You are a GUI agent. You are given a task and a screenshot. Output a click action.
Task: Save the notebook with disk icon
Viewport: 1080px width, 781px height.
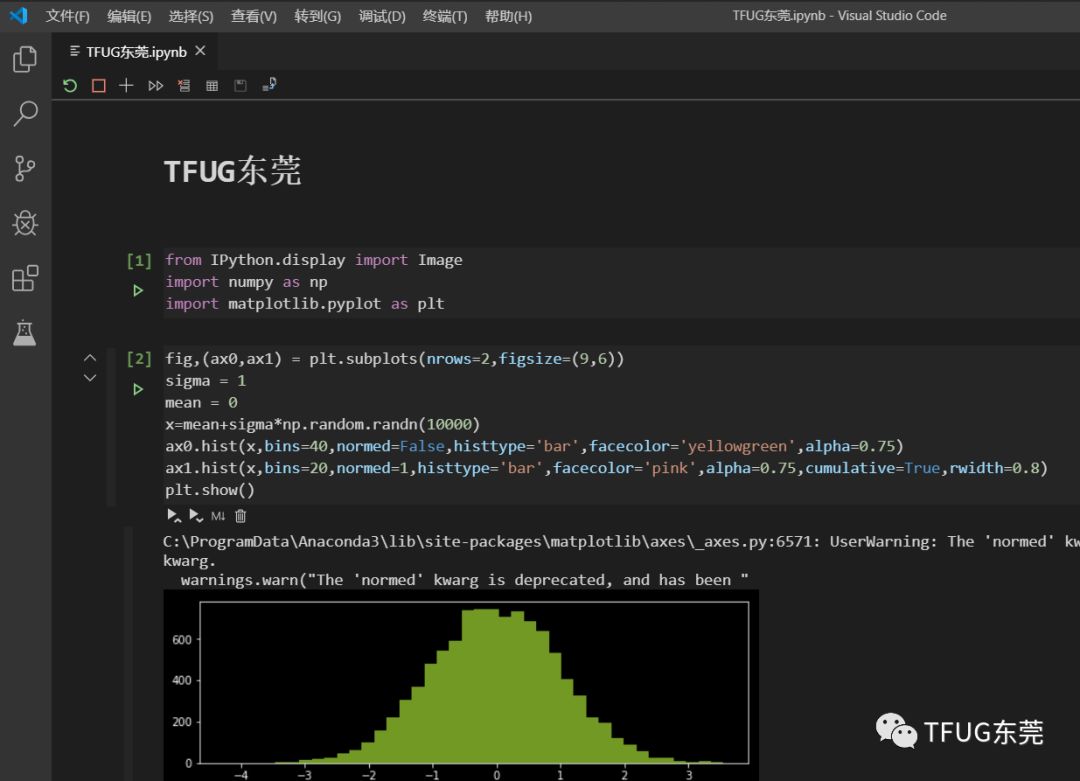click(x=240, y=85)
